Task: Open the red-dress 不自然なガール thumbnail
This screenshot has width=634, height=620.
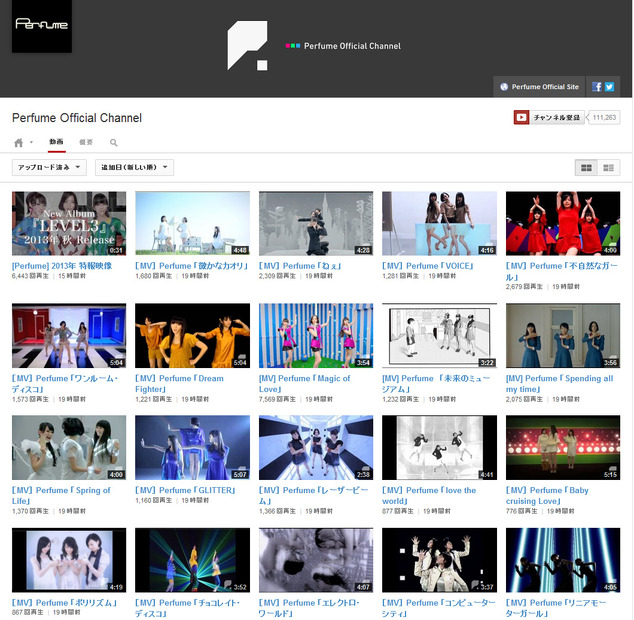Action: coord(563,223)
